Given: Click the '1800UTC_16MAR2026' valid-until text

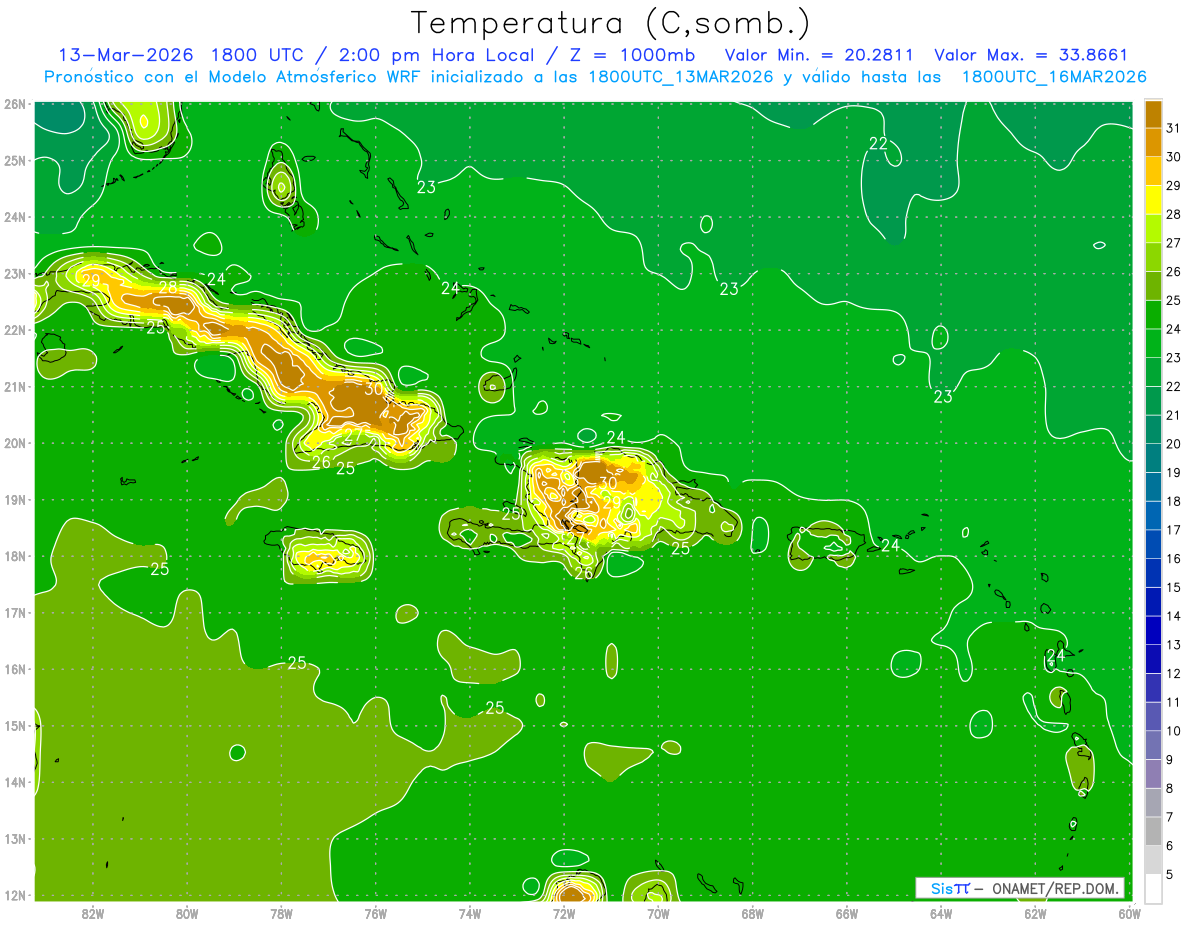Looking at the screenshot, I should pos(1054,77).
